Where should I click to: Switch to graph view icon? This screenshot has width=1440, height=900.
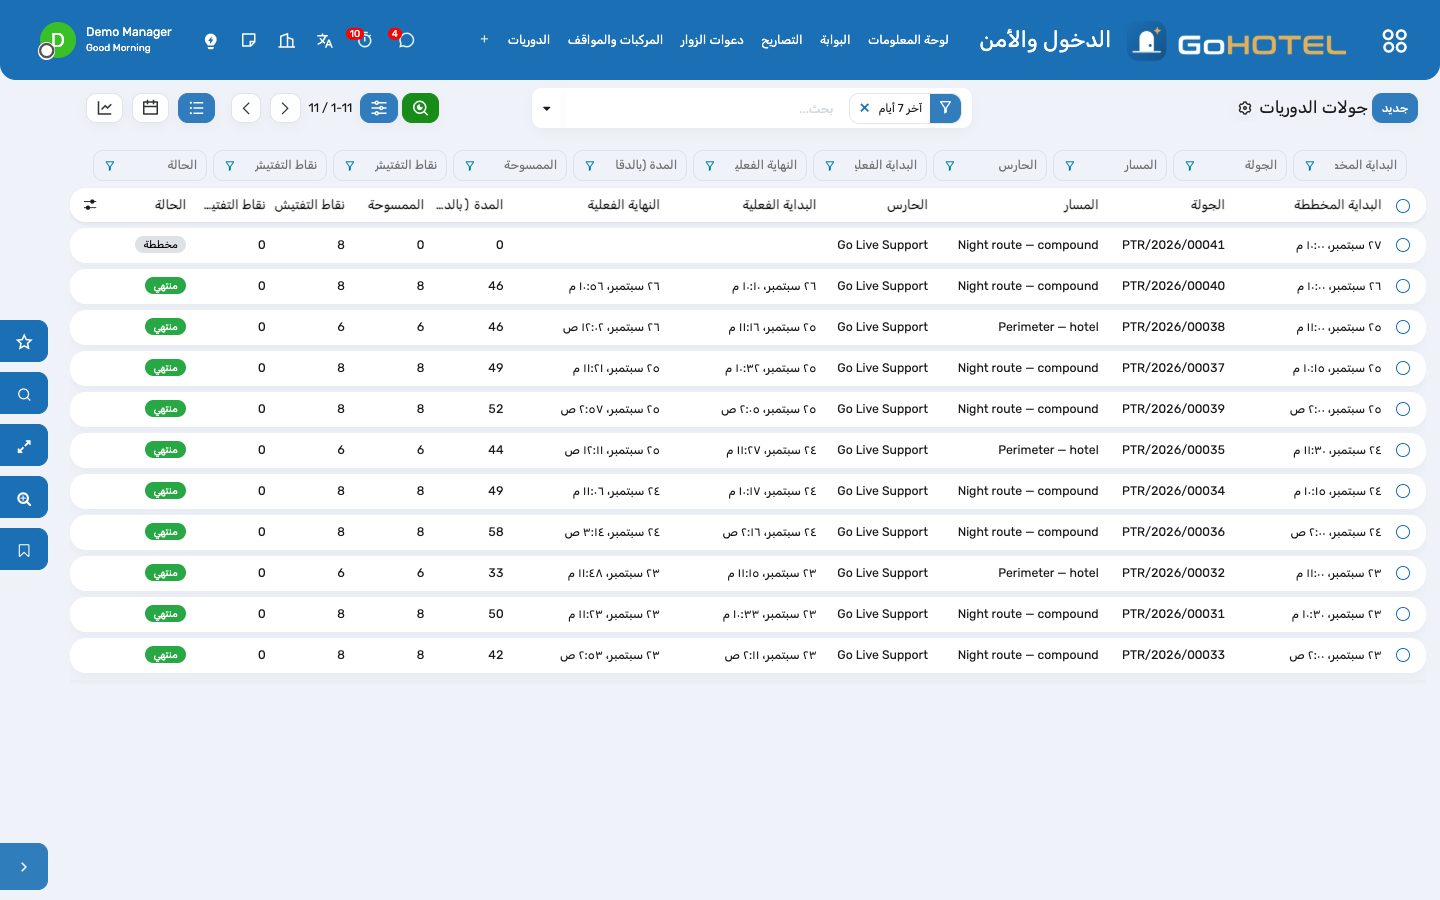point(105,108)
